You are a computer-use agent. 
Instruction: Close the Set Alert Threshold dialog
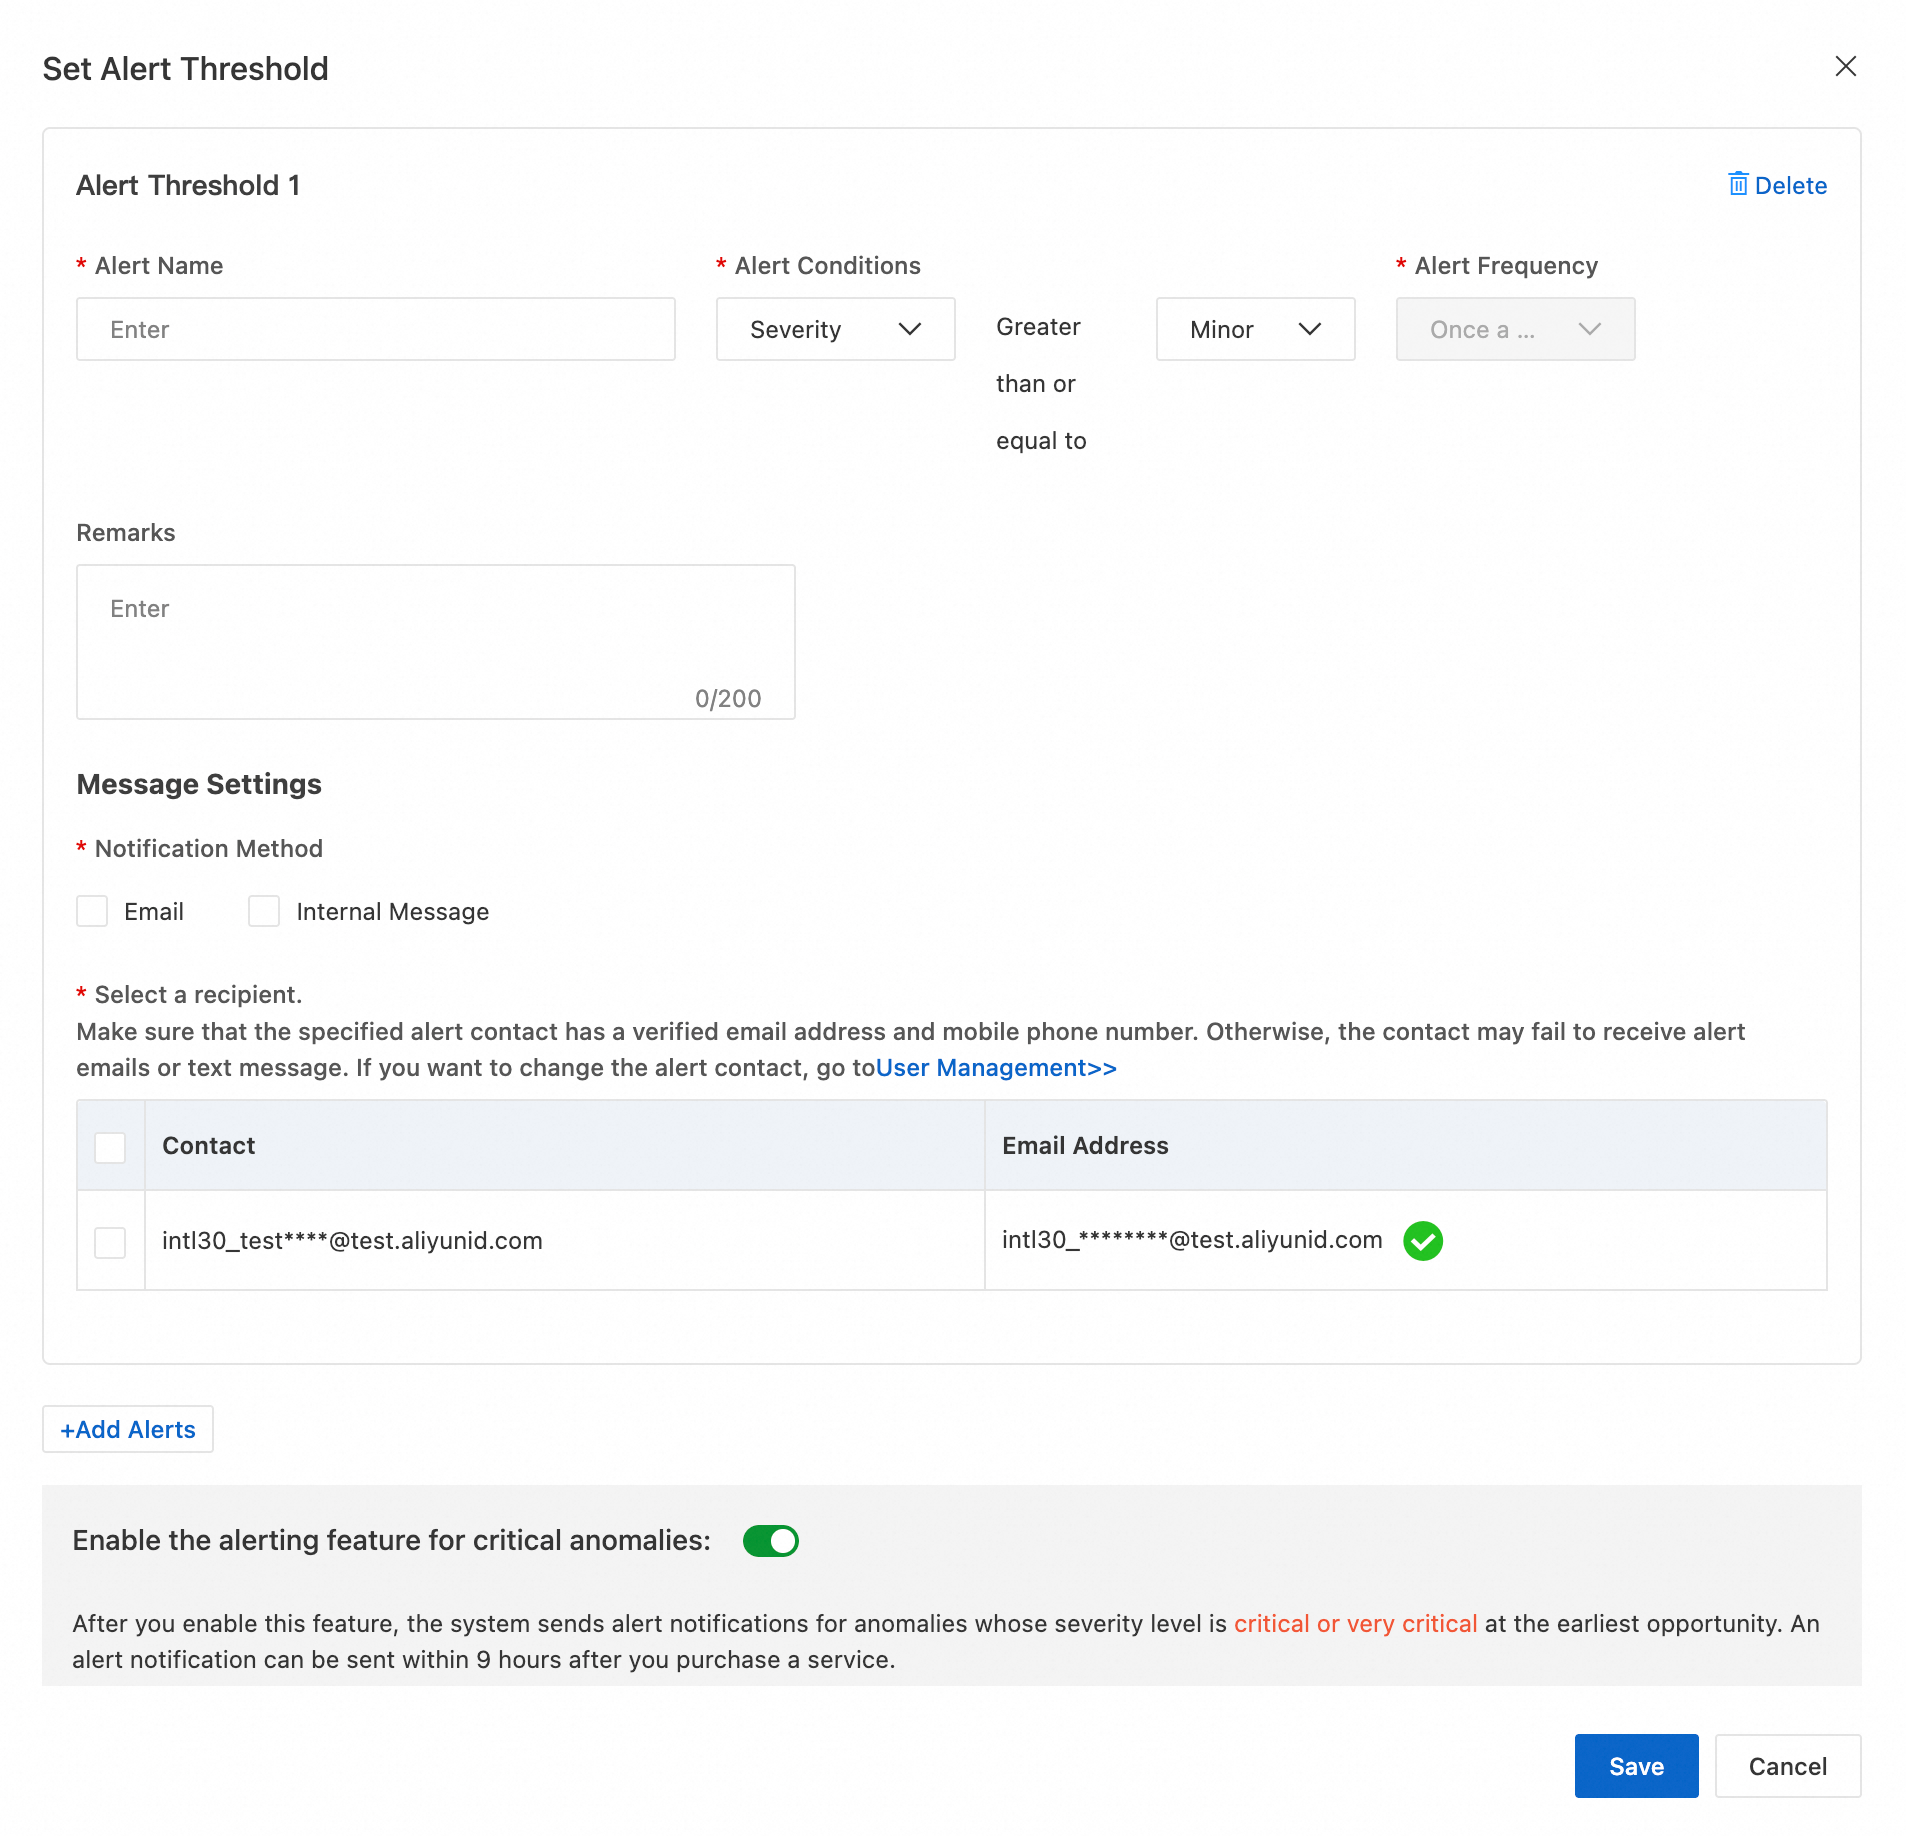tap(1845, 66)
